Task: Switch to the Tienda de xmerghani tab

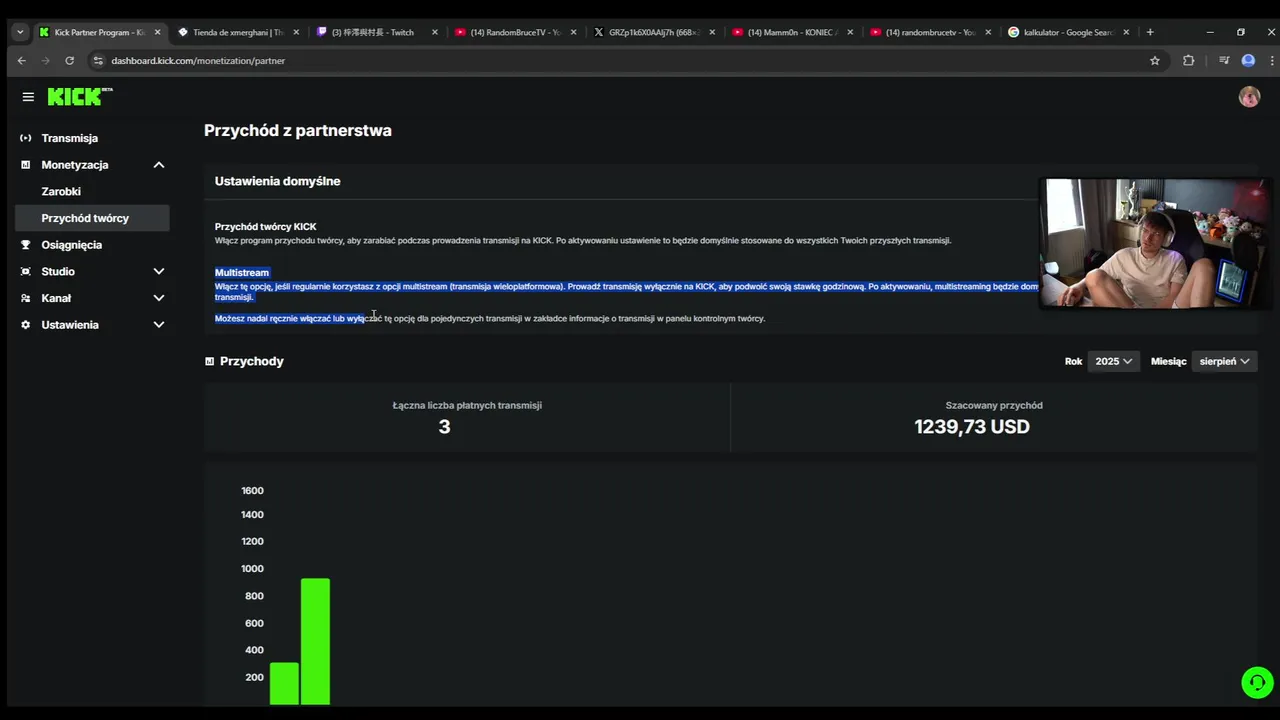Action: [x=238, y=32]
